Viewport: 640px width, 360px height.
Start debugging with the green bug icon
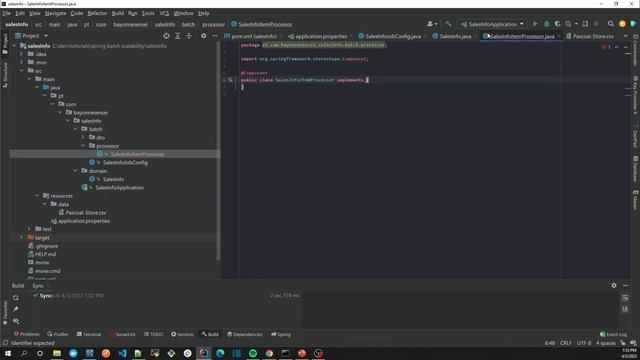(x=547, y=24)
